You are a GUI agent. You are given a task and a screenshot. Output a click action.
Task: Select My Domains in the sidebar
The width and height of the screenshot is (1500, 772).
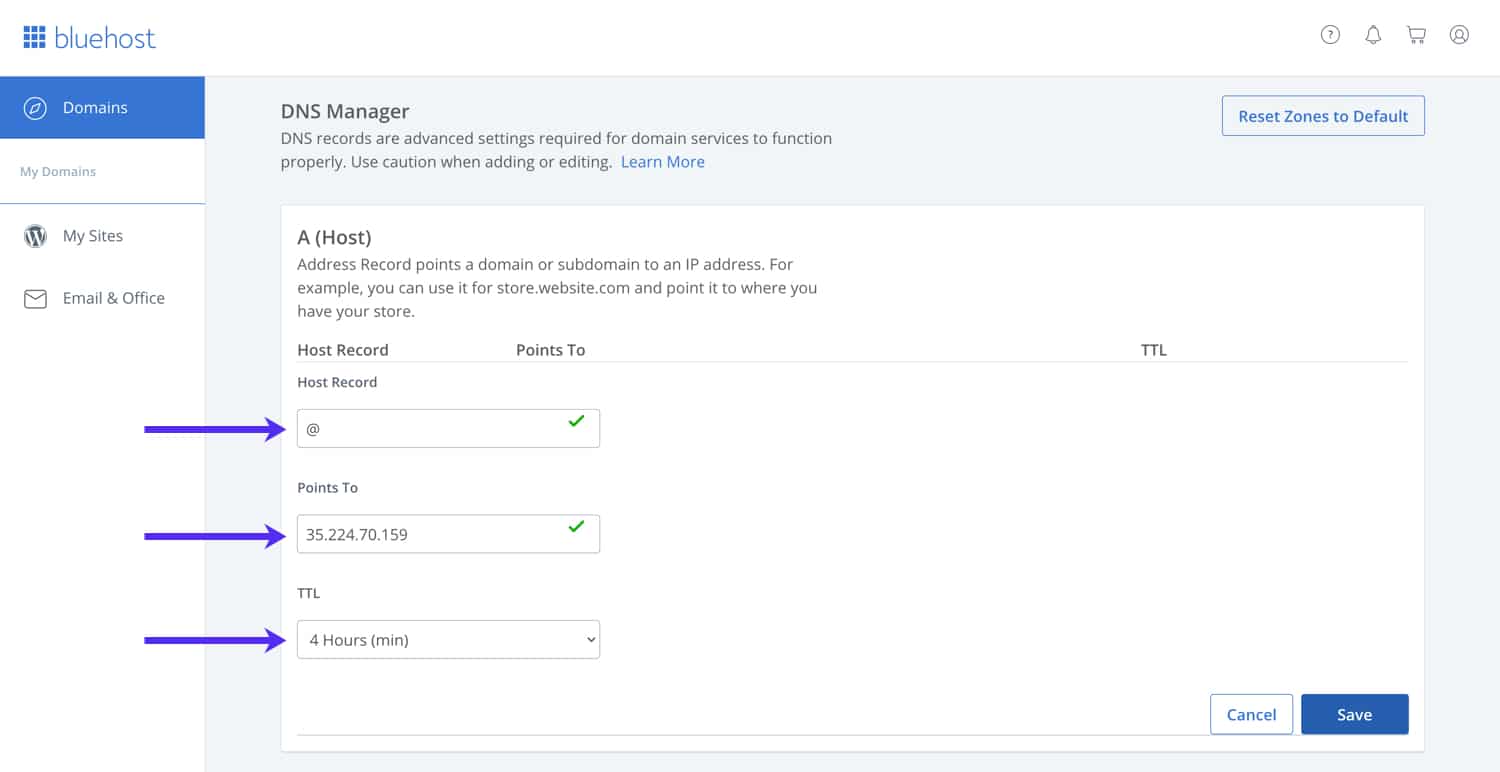(57, 171)
